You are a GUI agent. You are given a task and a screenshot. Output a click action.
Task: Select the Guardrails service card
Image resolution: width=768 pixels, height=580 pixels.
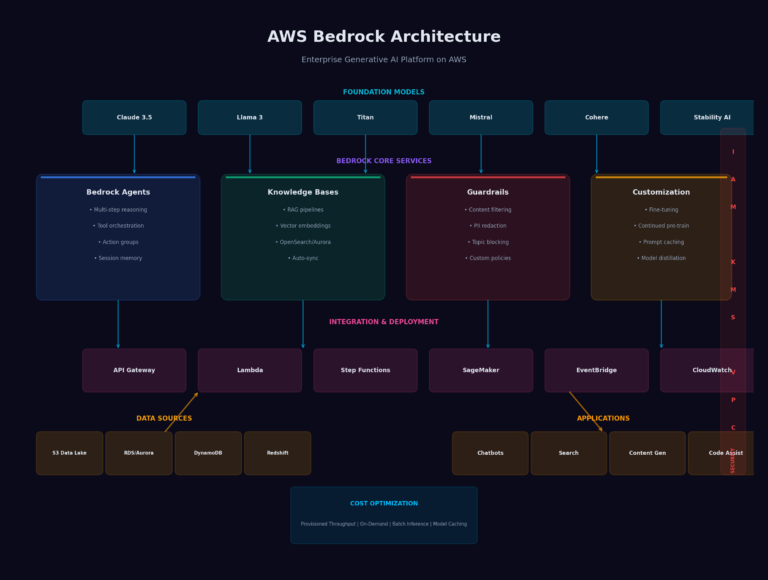(x=488, y=238)
